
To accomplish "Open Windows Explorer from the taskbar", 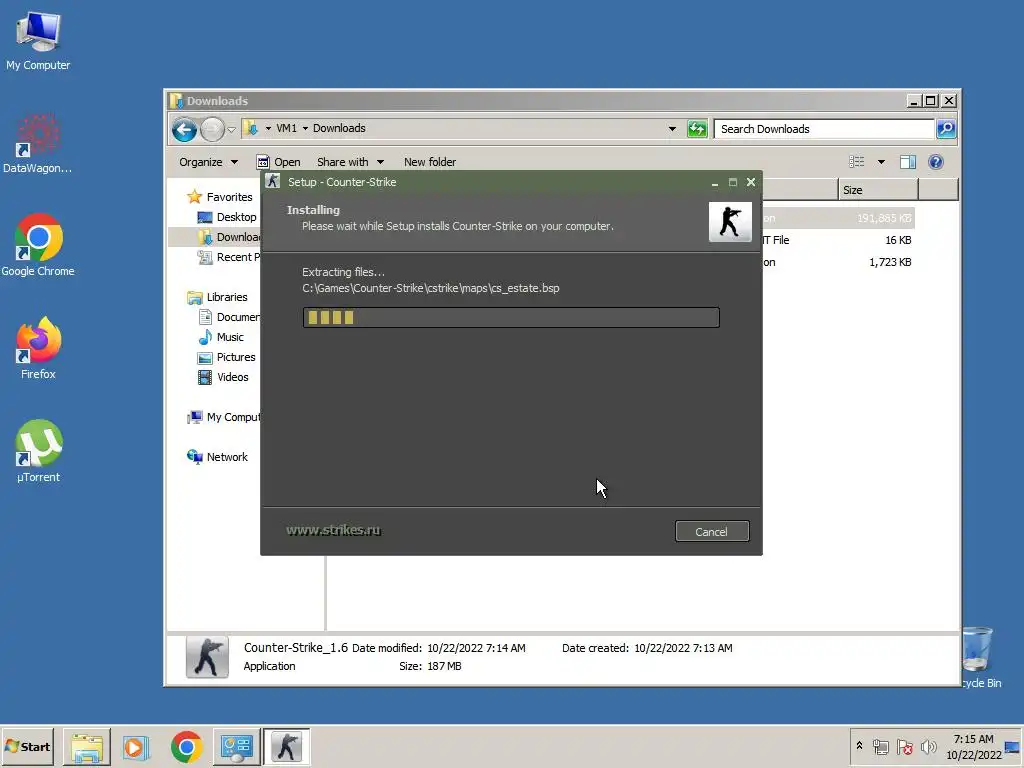I will point(87,747).
